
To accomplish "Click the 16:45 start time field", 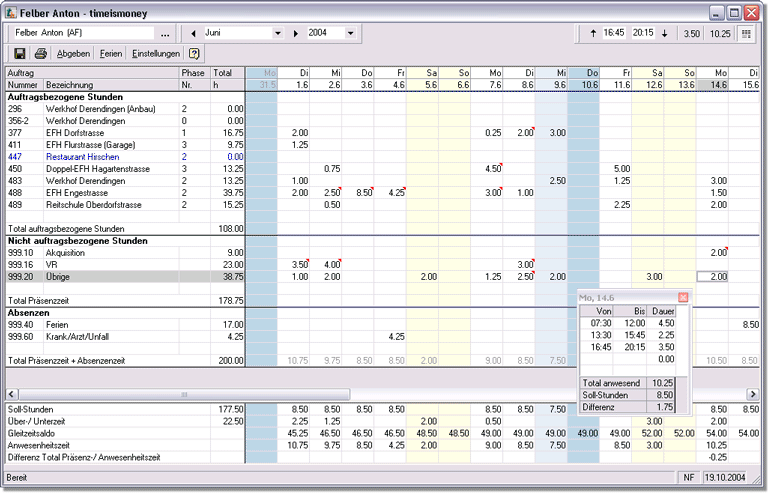I will (614, 33).
